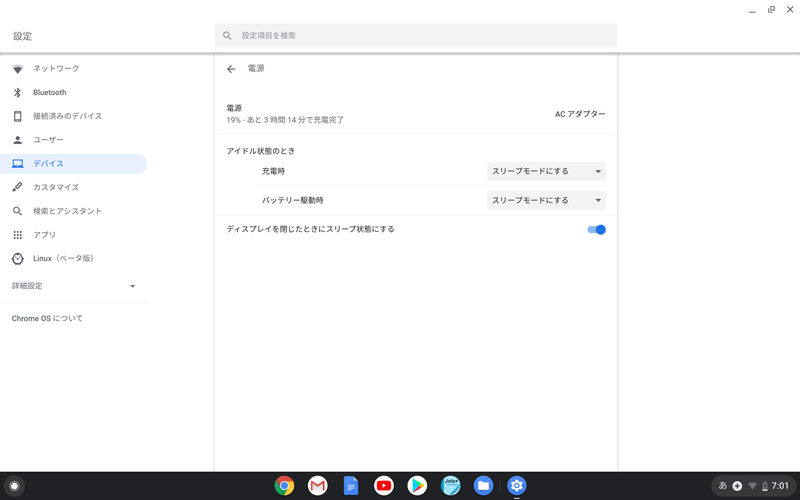
Task: Click the apps grid icon in the sidebar
Action: coord(17,235)
